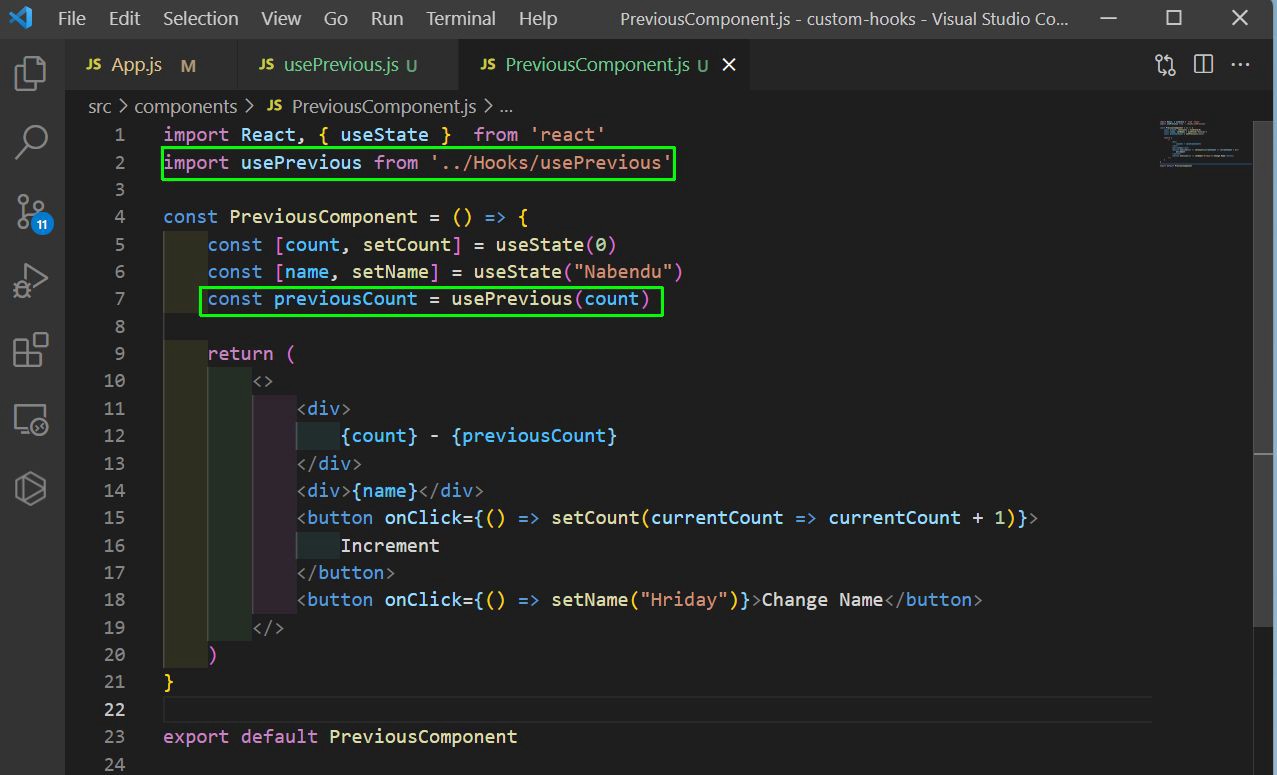The height and width of the screenshot is (775, 1277).
Task: Click the return keyword on line 9
Action: click(240, 354)
